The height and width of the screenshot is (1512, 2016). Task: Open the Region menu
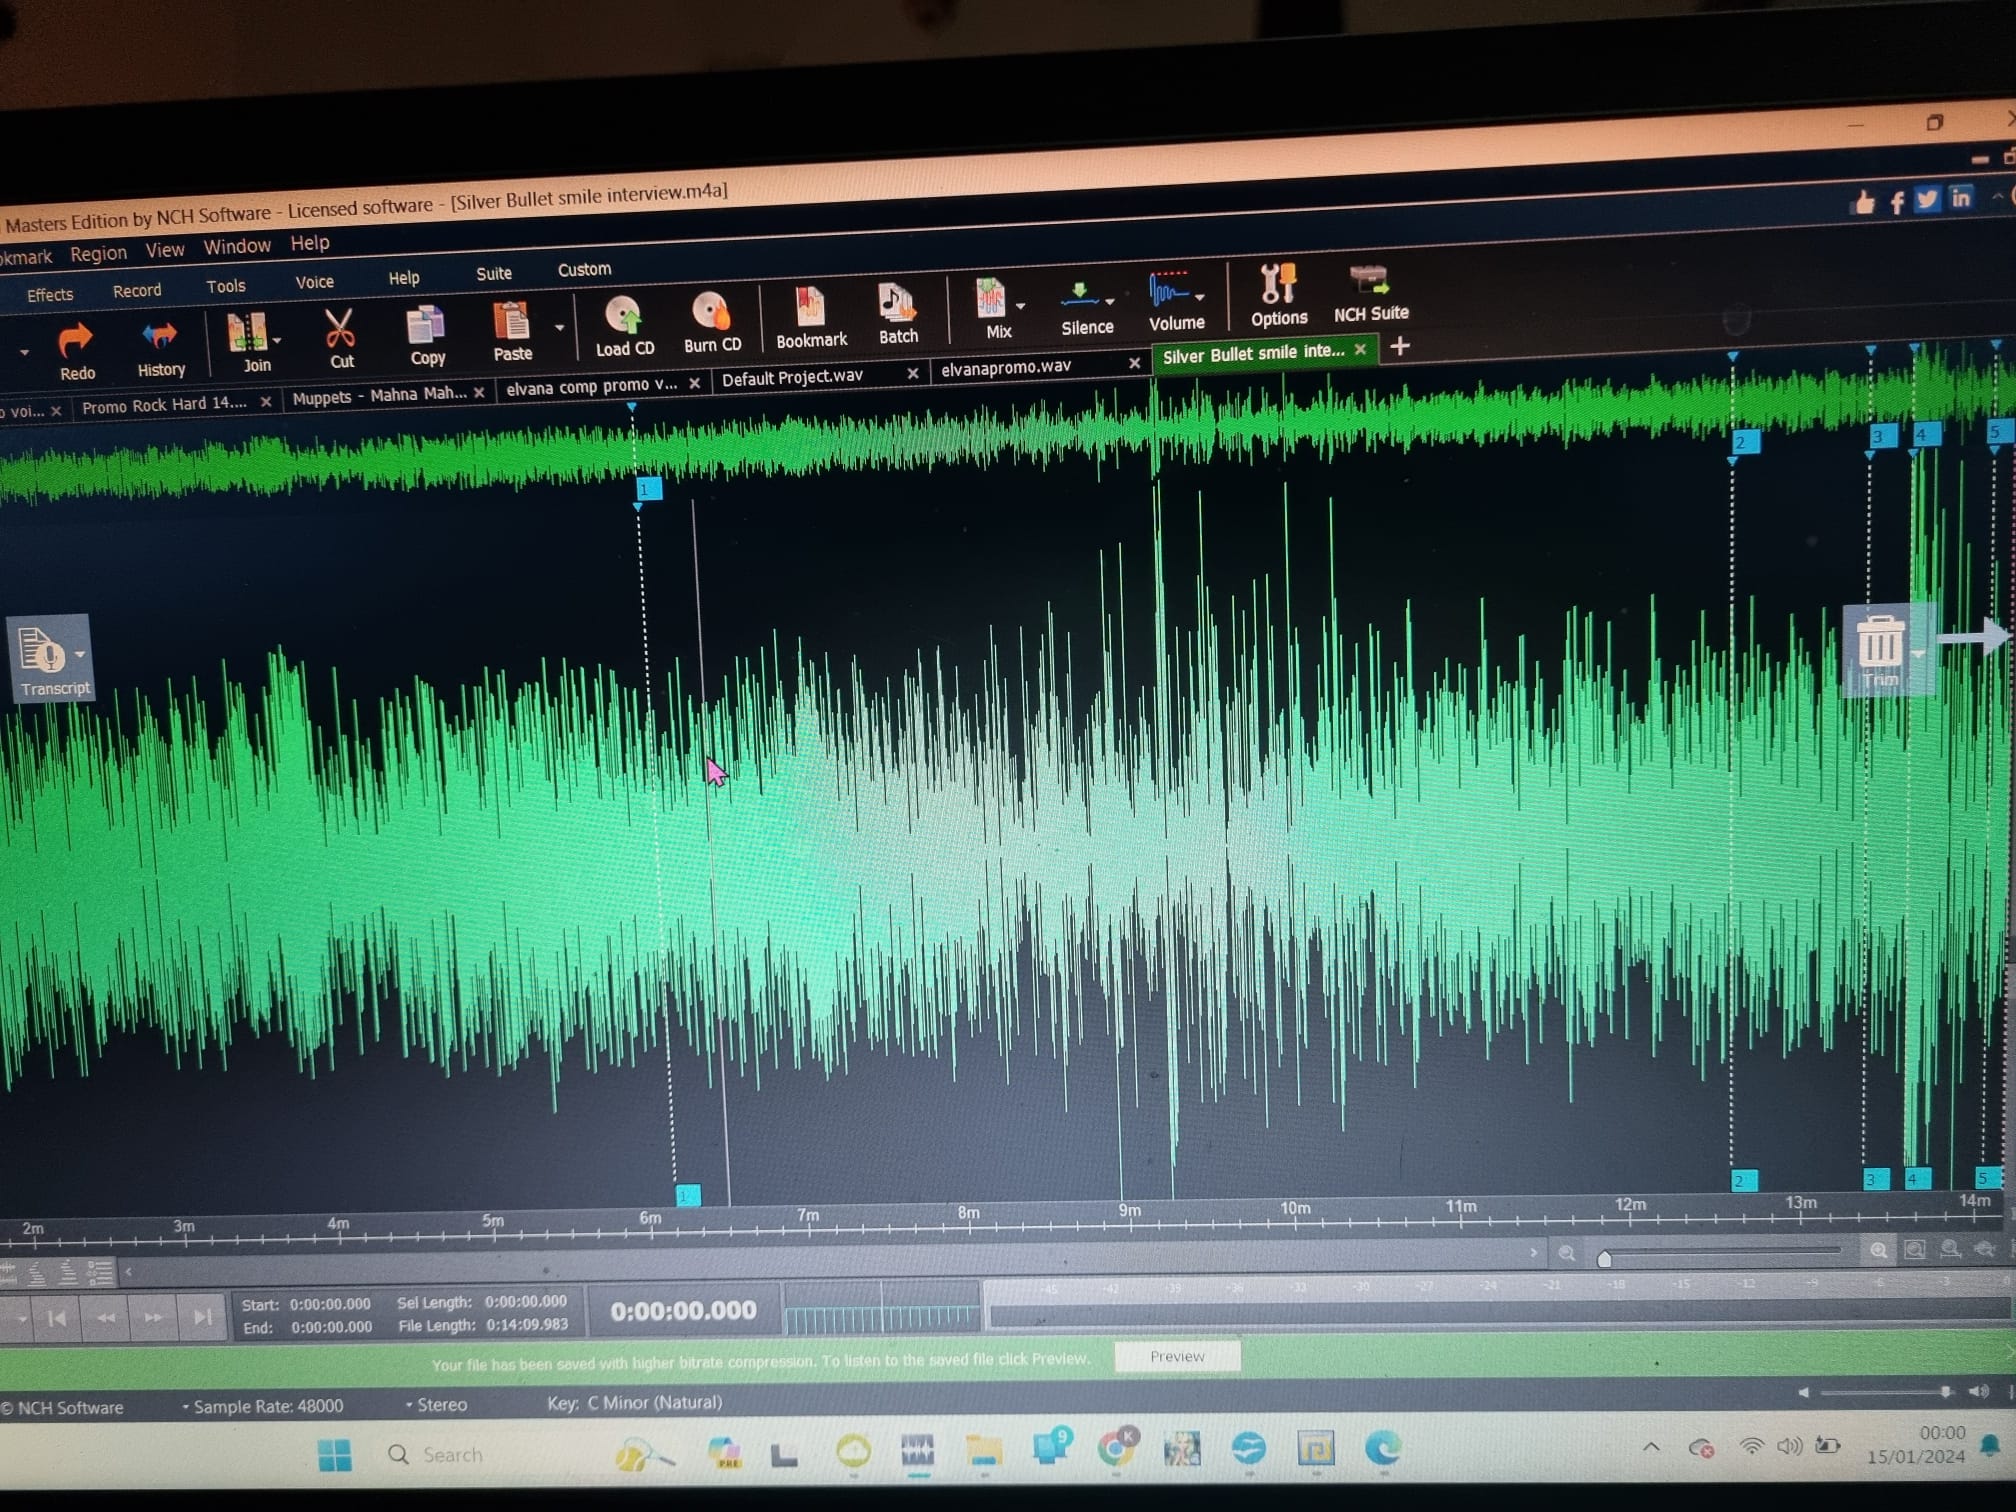click(x=98, y=254)
